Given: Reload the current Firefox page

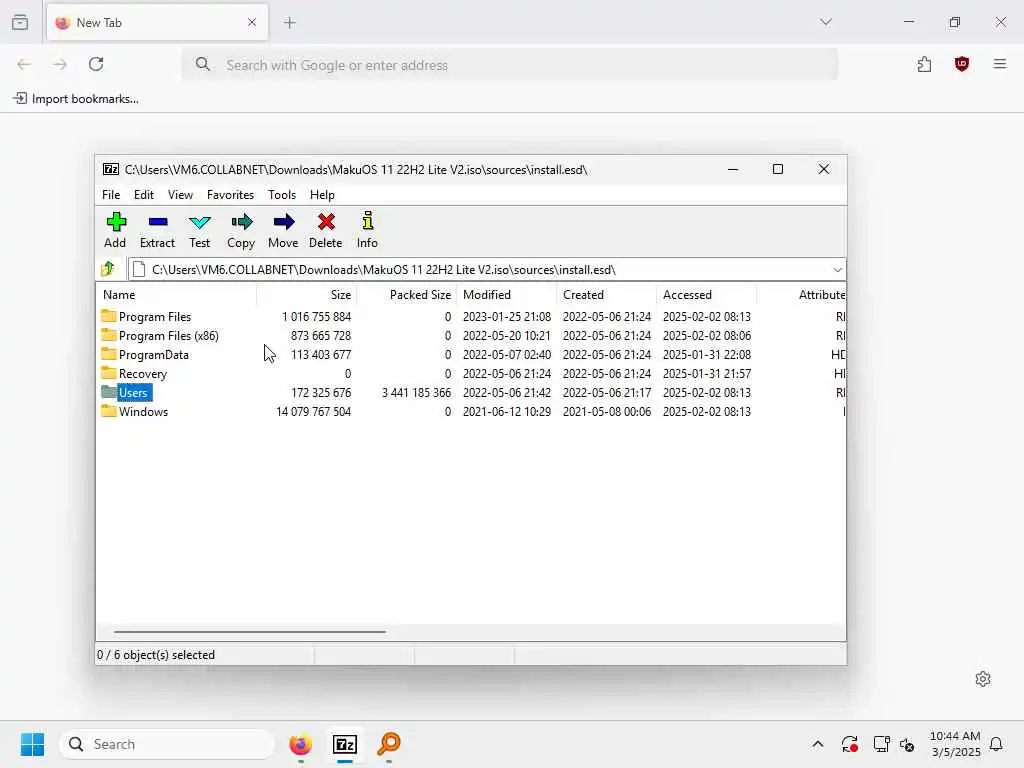Looking at the screenshot, I should (x=96, y=64).
